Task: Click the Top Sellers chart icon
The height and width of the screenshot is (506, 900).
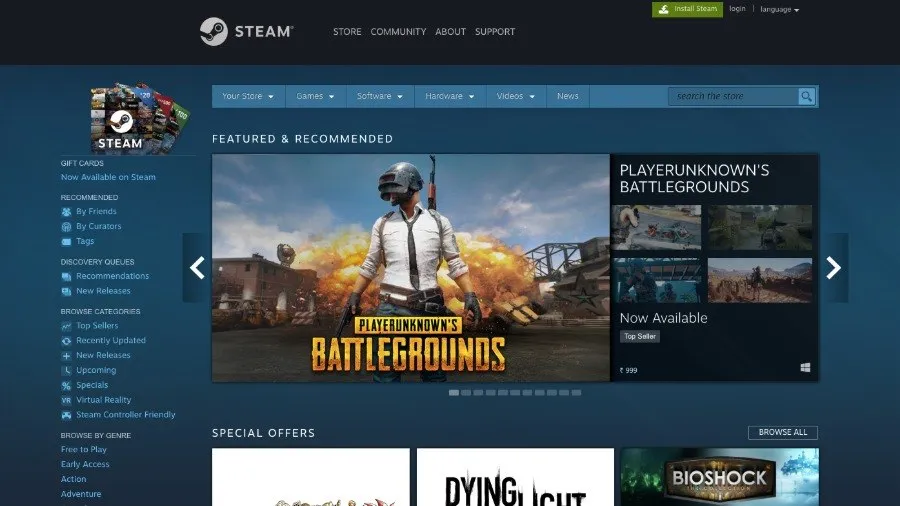Action: point(66,326)
